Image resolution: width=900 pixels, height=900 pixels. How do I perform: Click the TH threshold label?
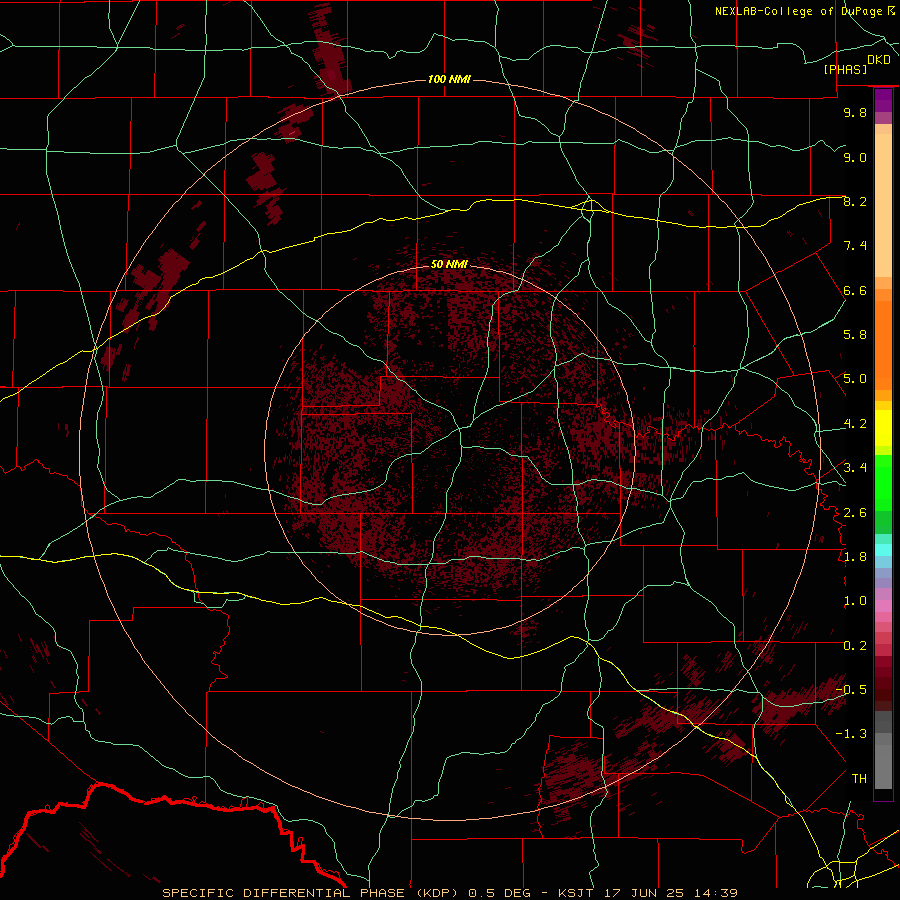coord(859,779)
